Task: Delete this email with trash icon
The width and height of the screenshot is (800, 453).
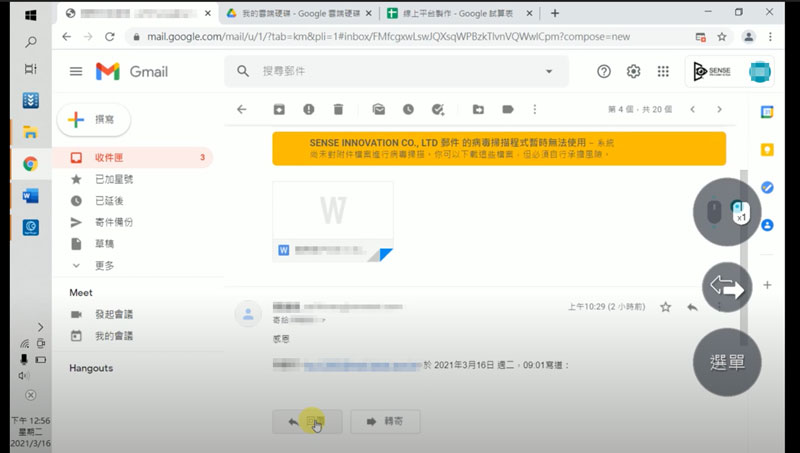Action: [338, 109]
